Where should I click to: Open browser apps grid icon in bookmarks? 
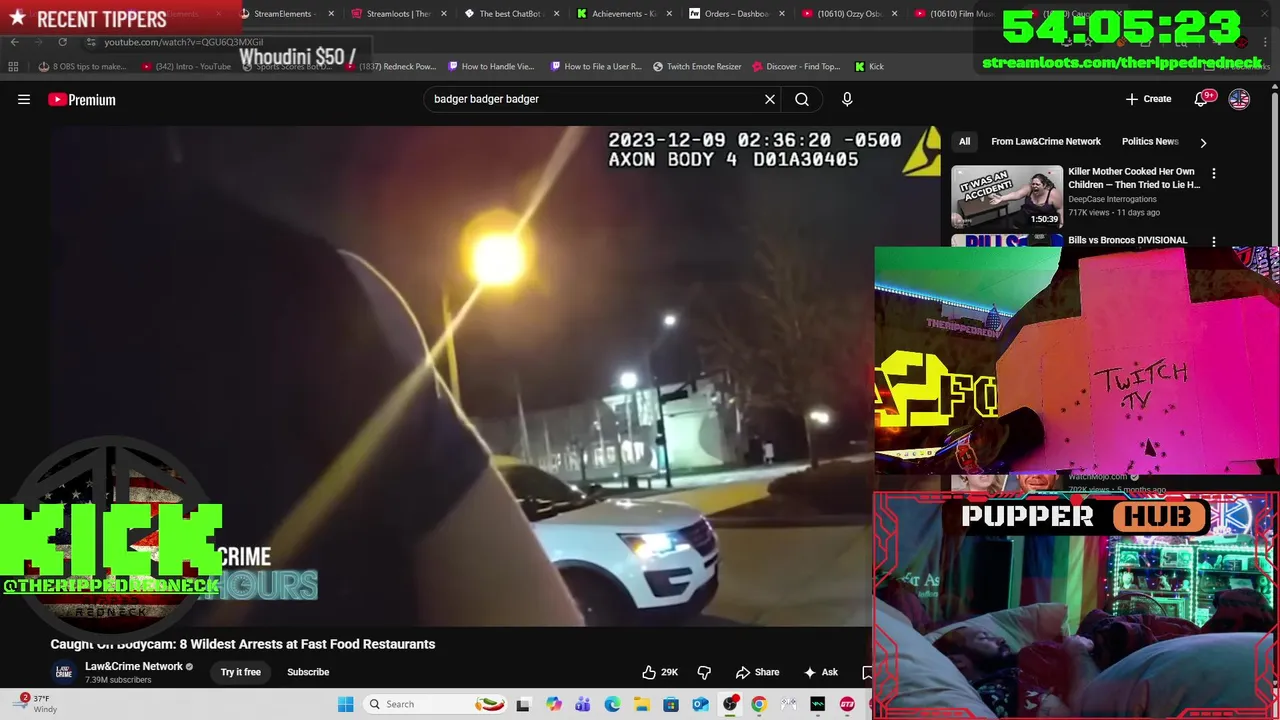[13, 66]
